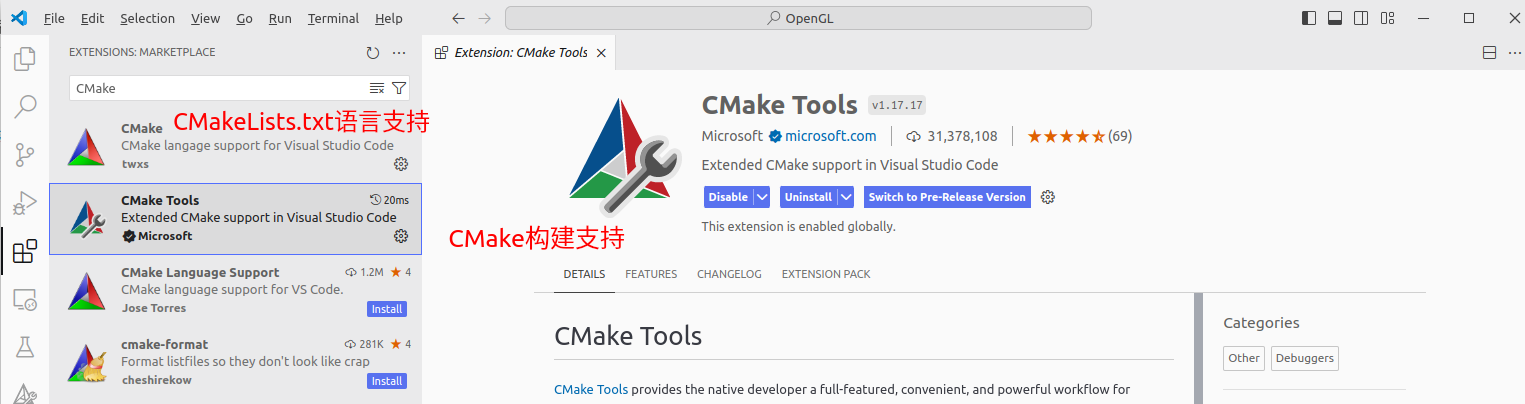Click the 31,378,108 install count
Image resolution: width=1525 pixels, height=404 pixels.
[x=952, y=136]
